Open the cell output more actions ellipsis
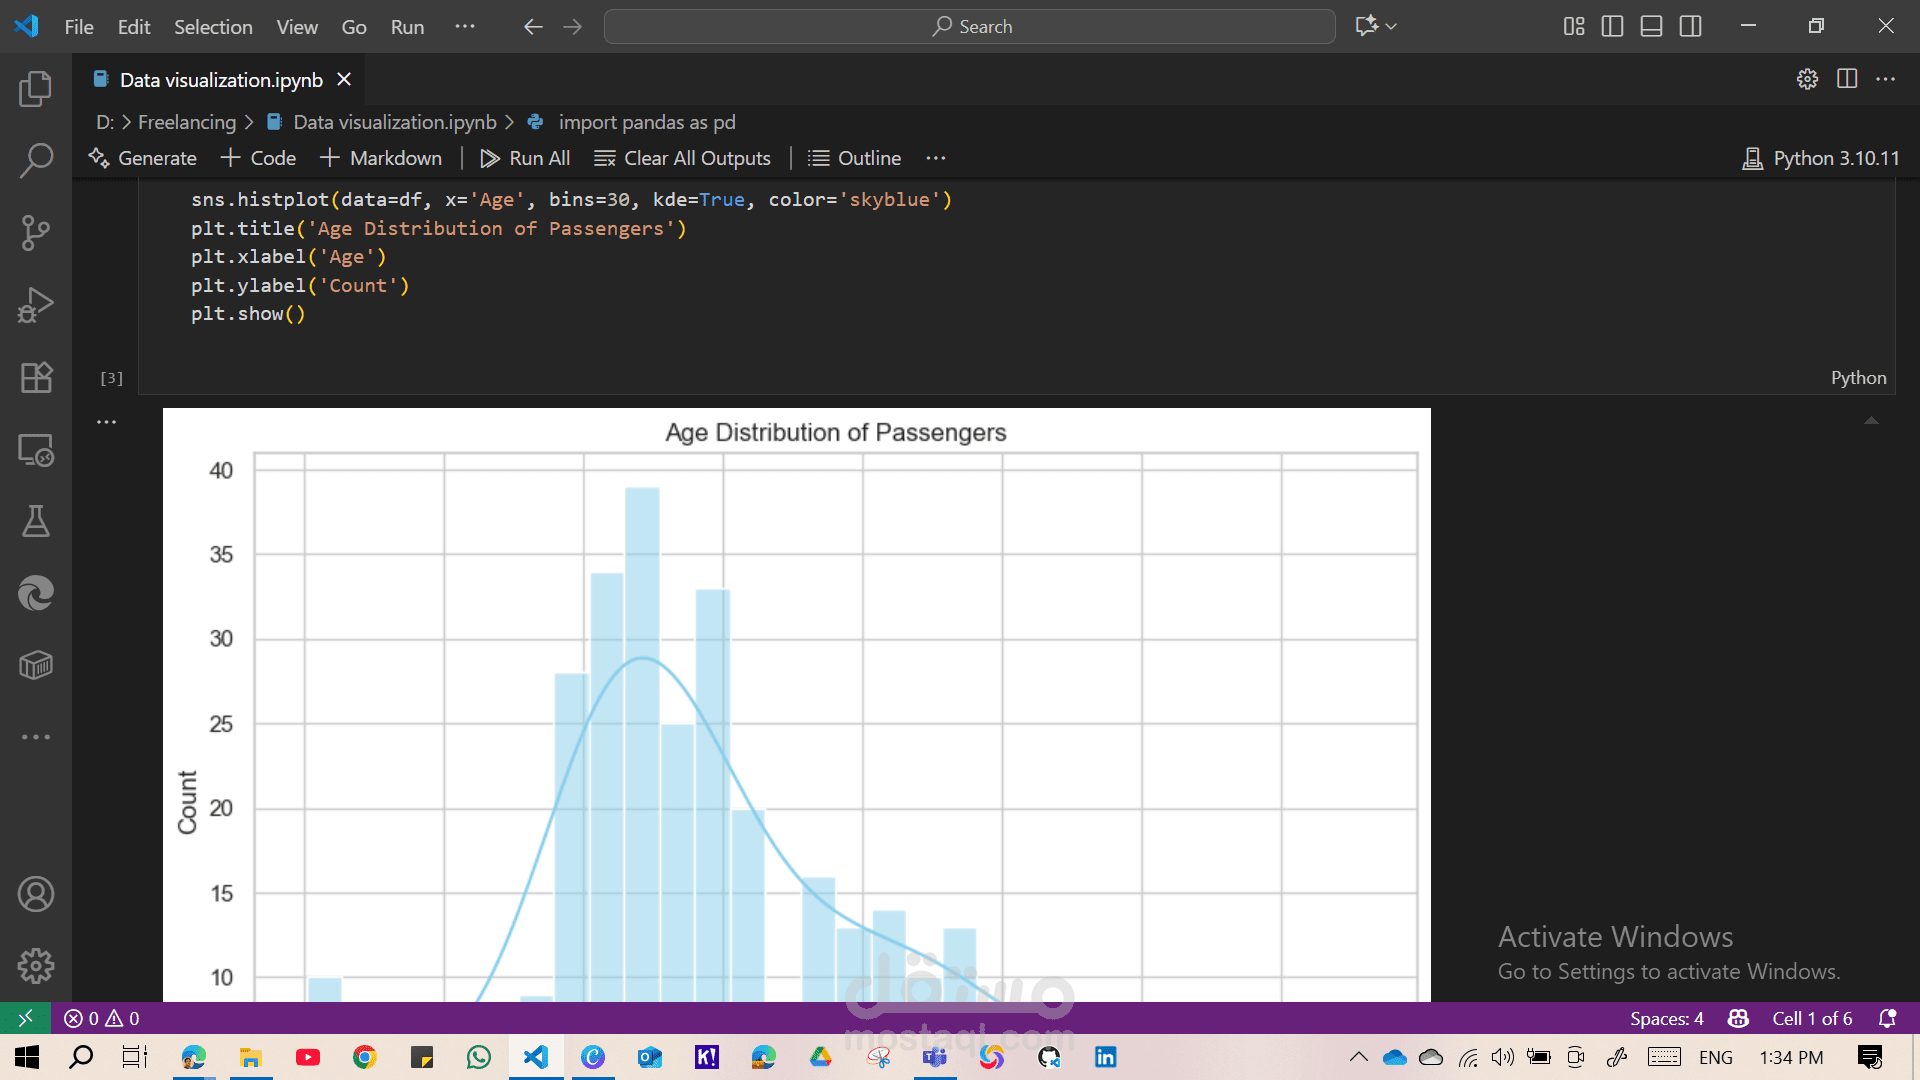 pos(106,422)
